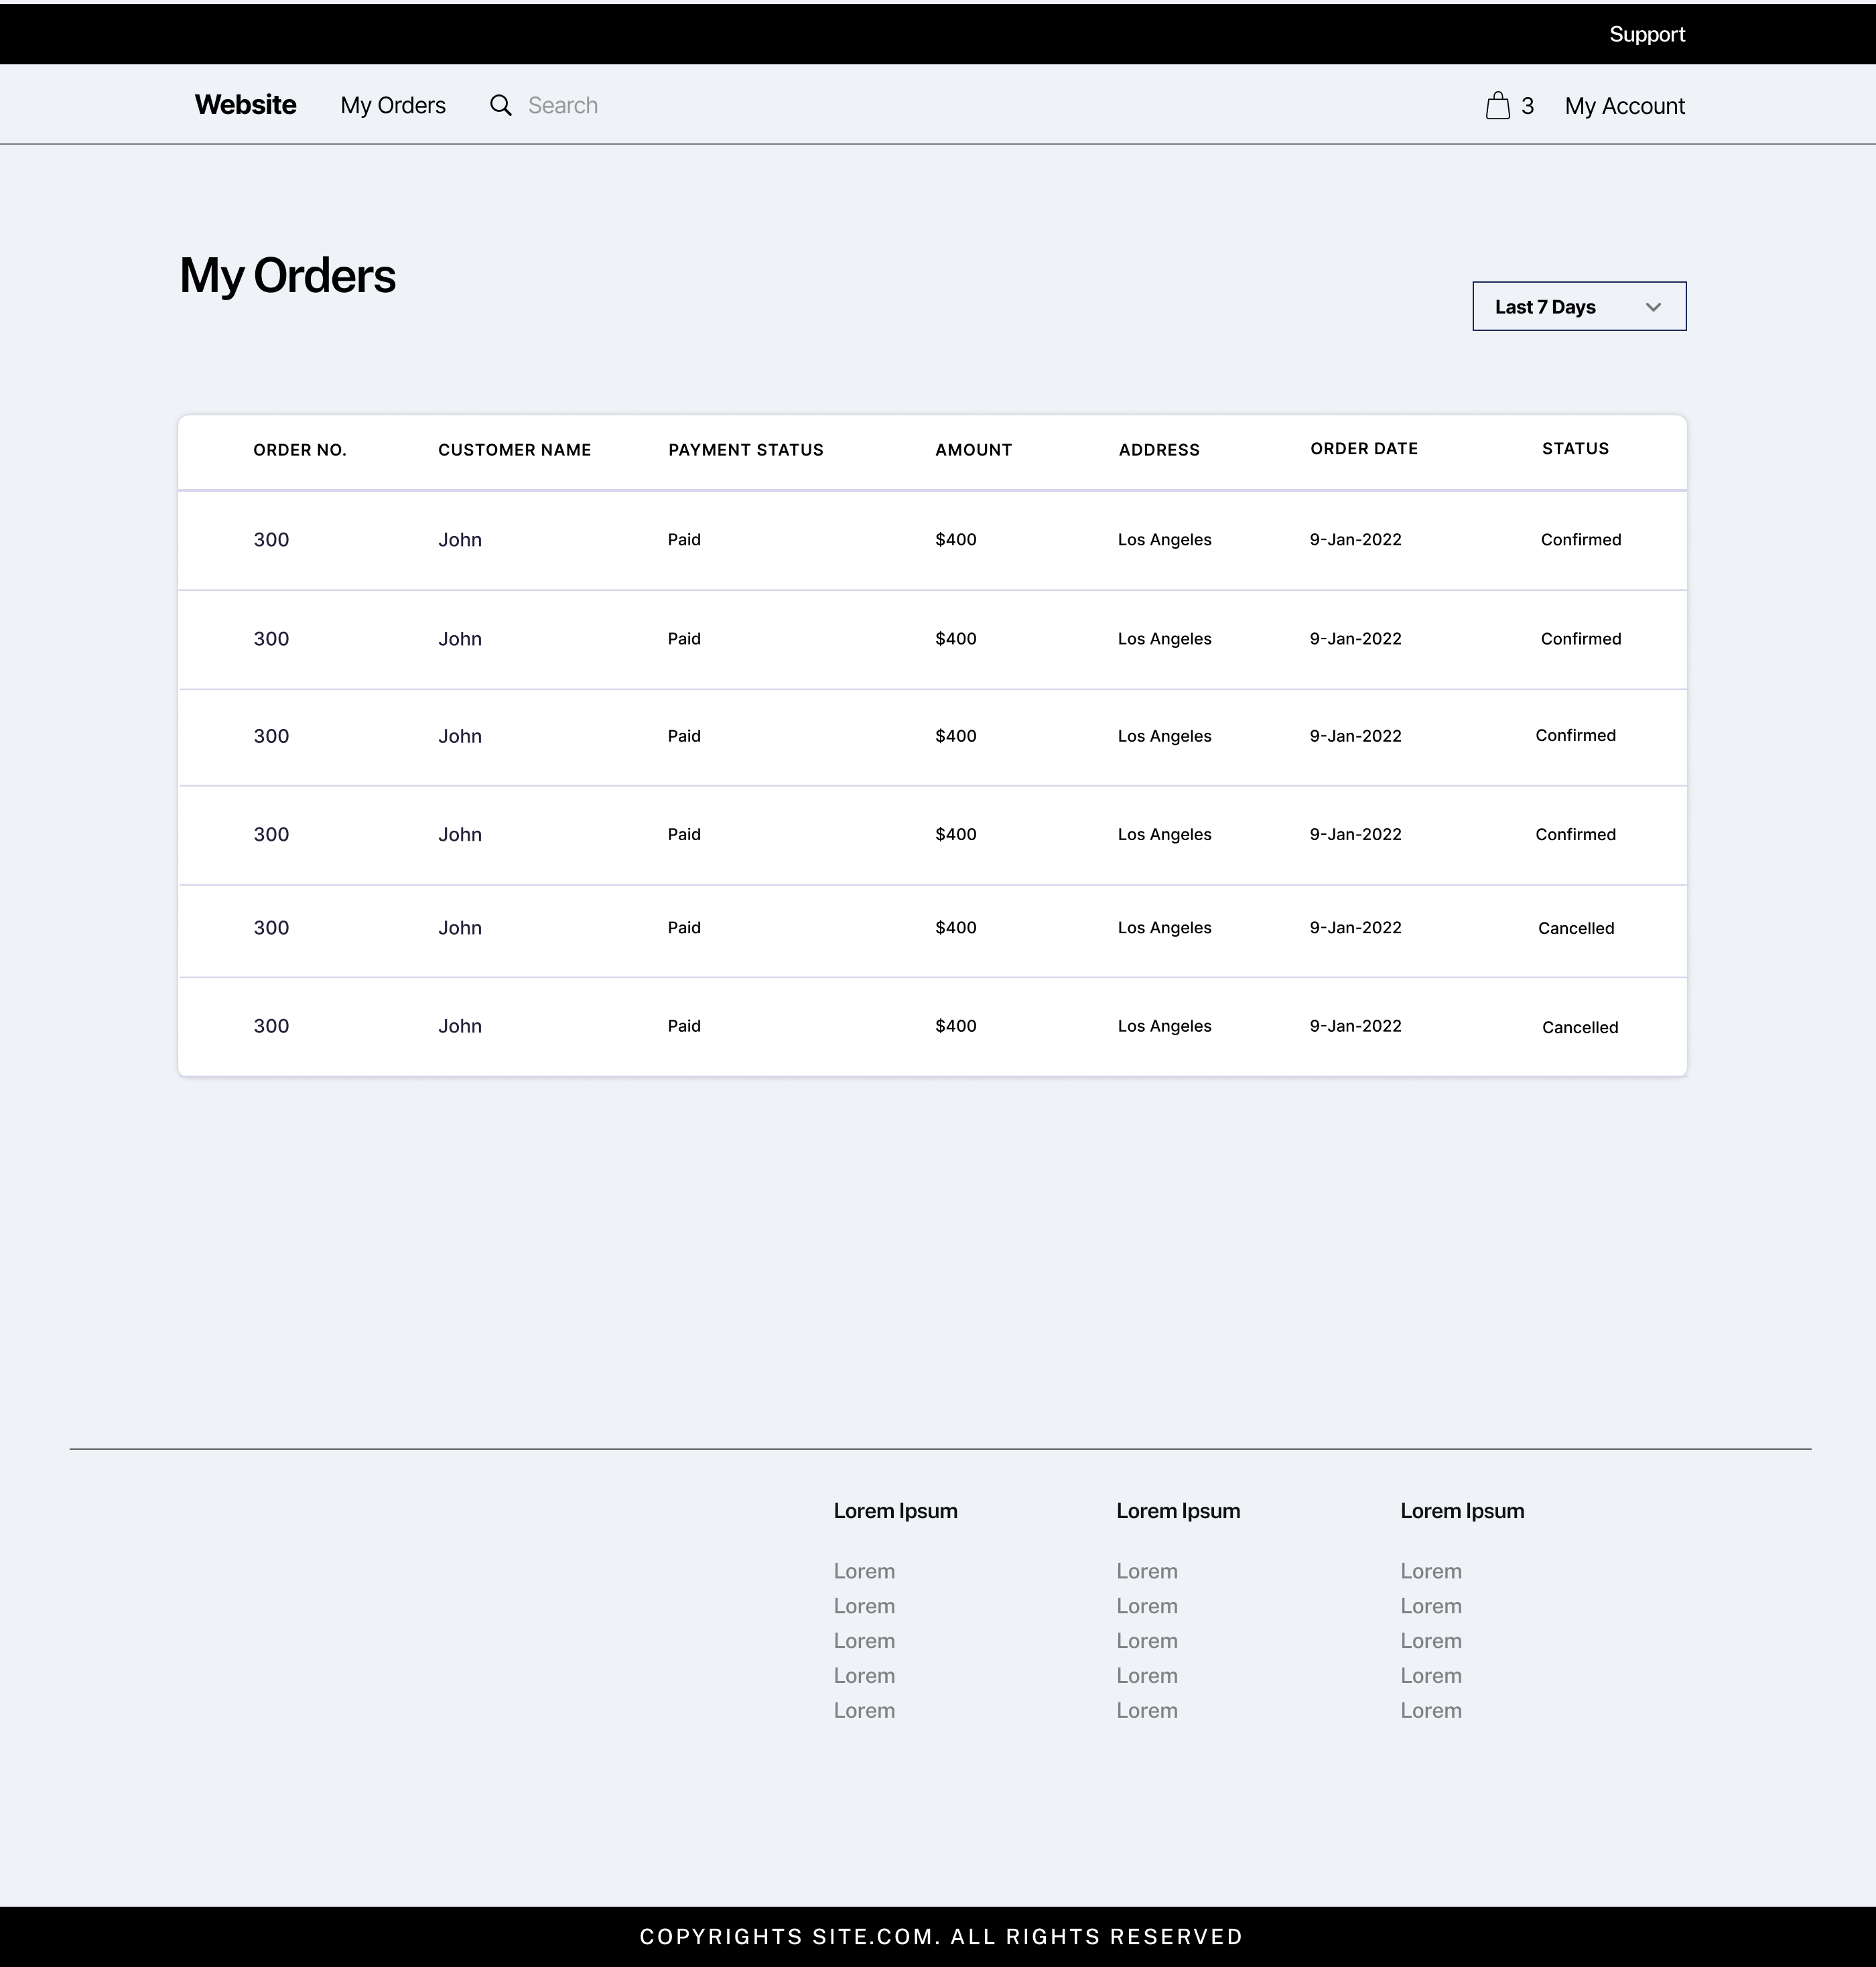Click $400 in the second order row
The width and height of the screenshot is (1876, 1967).
956,639
